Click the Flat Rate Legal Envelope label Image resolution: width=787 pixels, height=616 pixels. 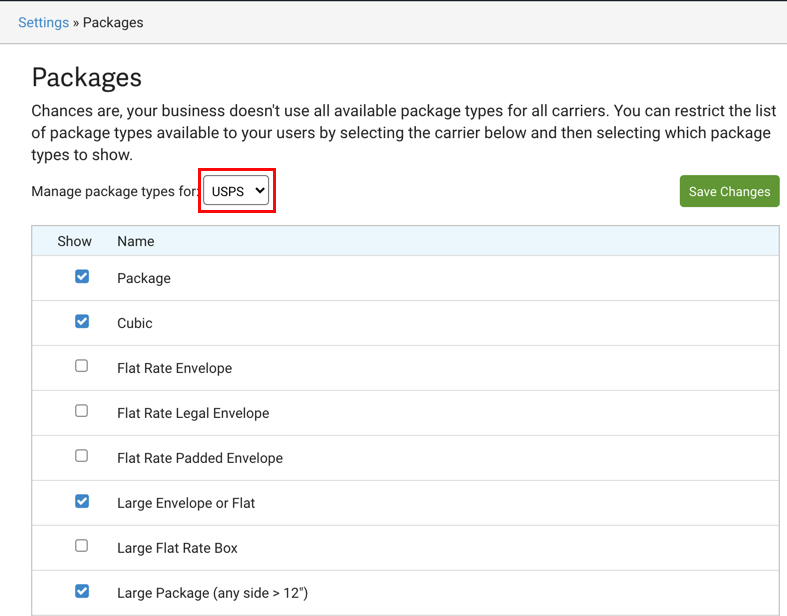[193, 413]
